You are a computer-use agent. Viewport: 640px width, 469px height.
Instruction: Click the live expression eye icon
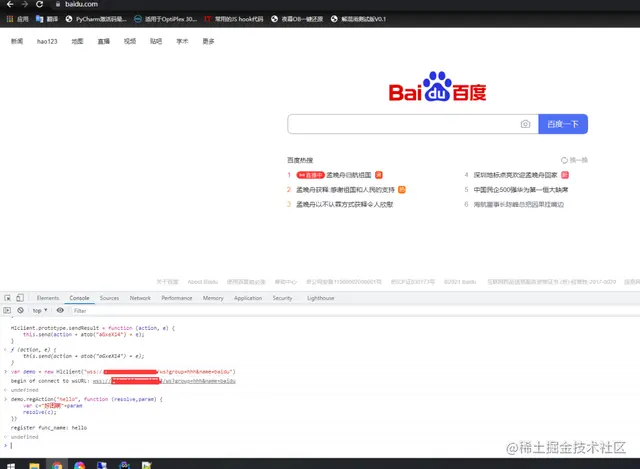60,310
